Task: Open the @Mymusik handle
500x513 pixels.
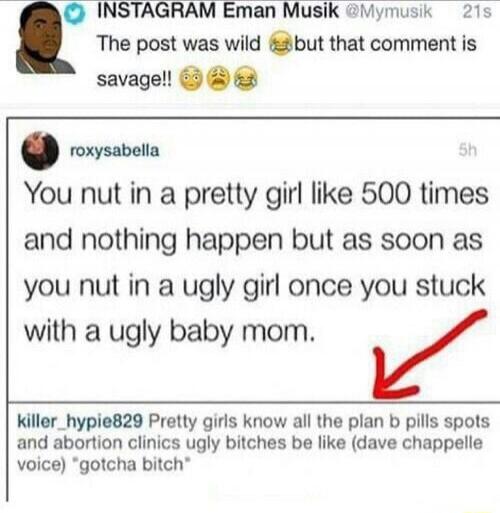Action: (388, 12)
